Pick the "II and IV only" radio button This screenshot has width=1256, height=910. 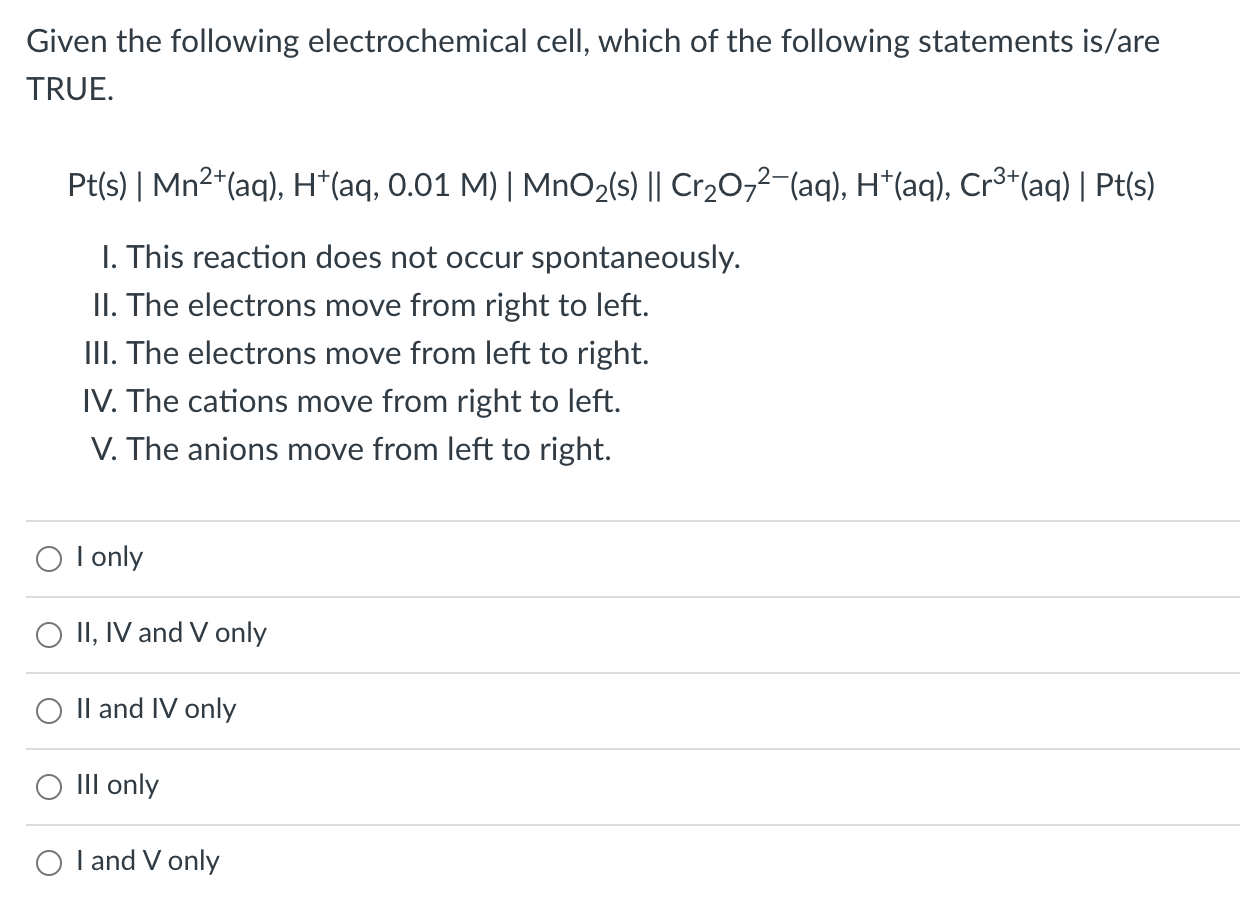(50, 712)
